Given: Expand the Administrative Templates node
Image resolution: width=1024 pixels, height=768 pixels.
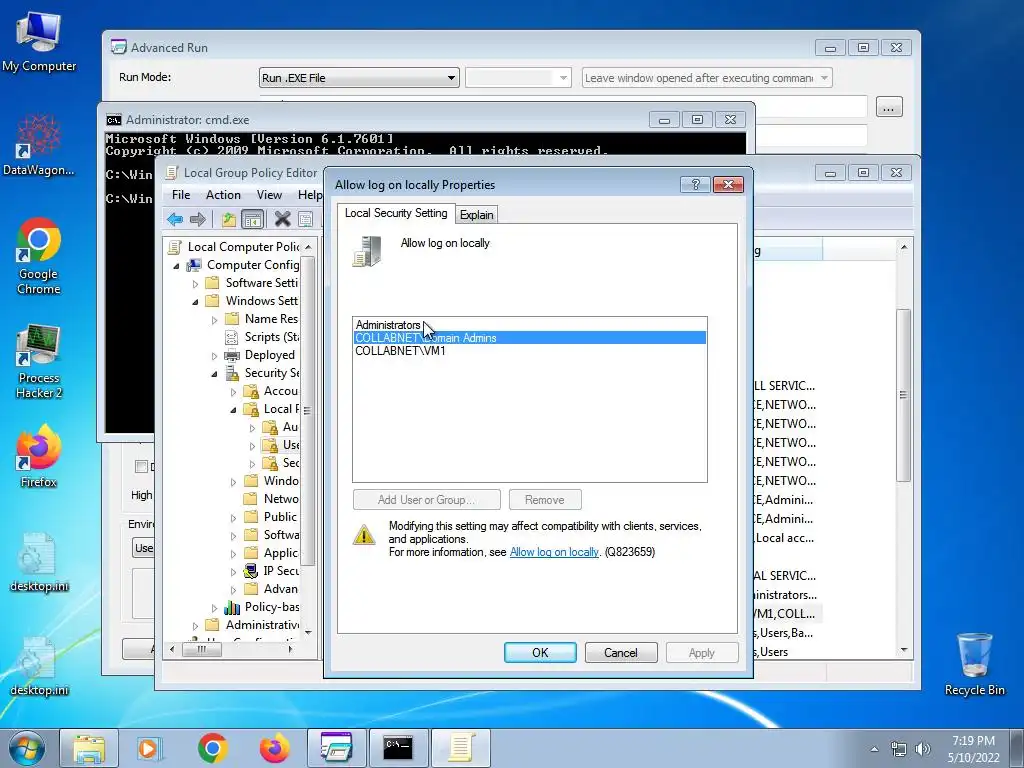Looking at the screenshot, I should [195, 626].
